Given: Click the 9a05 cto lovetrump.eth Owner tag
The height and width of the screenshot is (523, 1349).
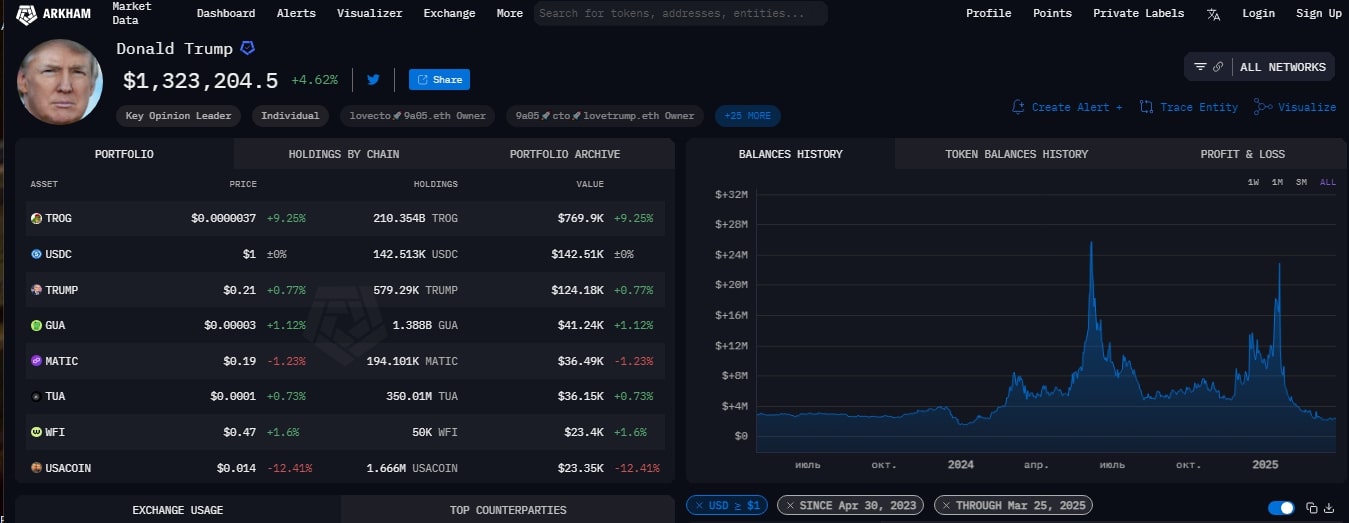Looking at the screenshot, I should [604, 116].
